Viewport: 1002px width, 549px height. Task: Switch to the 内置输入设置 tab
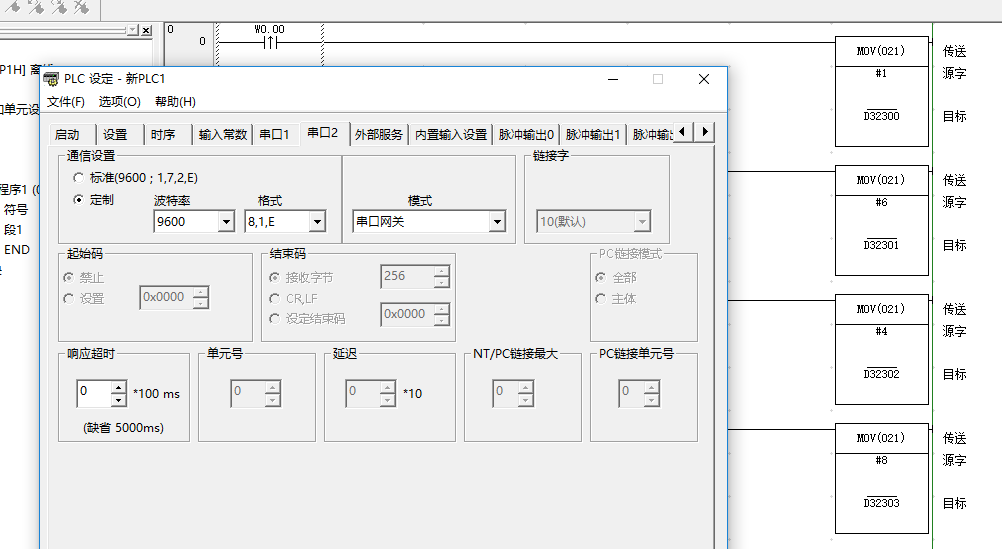(451, 134)
